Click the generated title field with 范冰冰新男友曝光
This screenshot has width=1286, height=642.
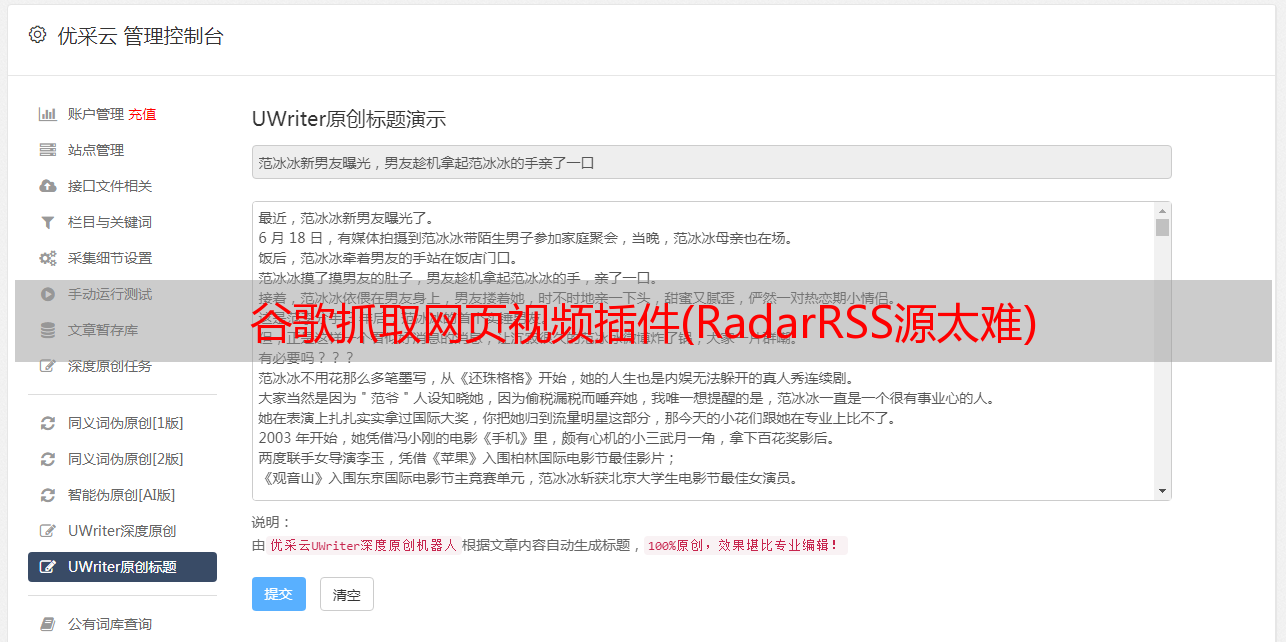click(711, 162)
